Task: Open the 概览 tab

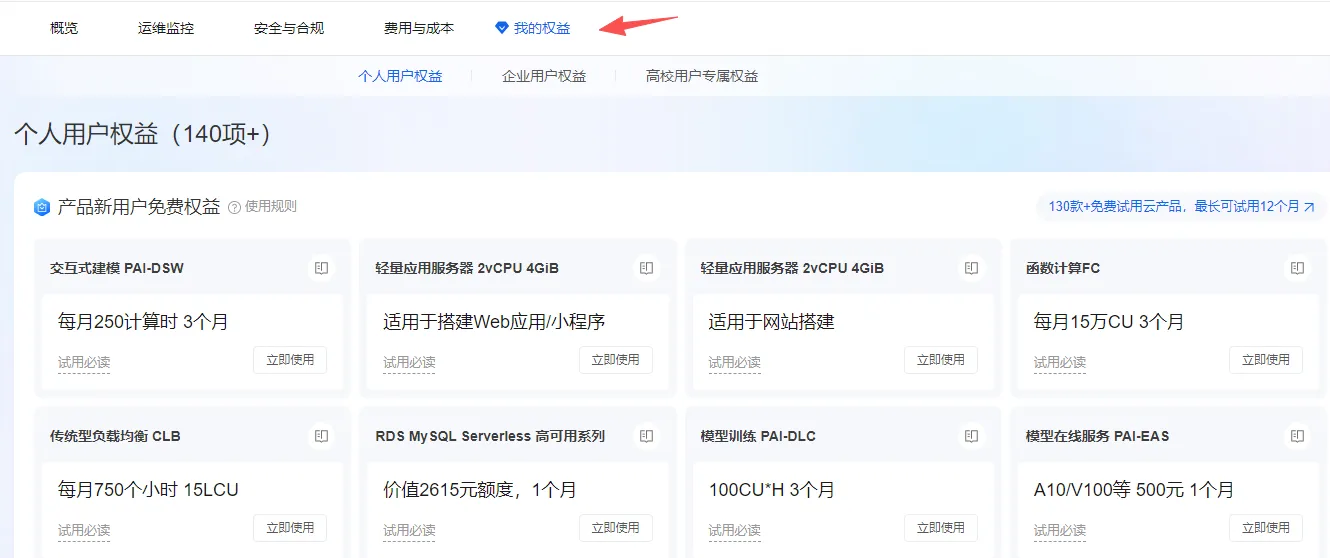Action: pos(64,28)
